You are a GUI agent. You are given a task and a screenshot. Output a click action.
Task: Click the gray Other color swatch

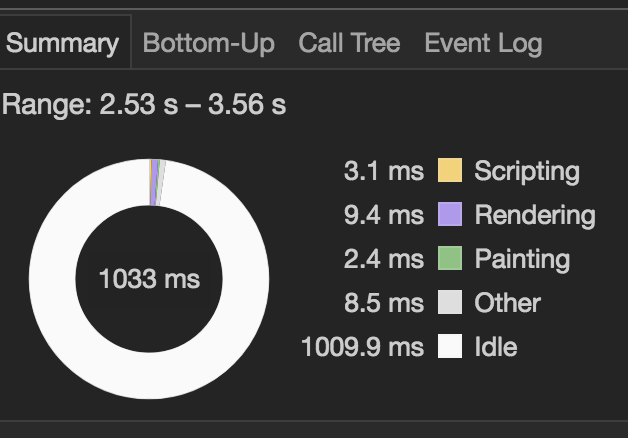point(450,302)
